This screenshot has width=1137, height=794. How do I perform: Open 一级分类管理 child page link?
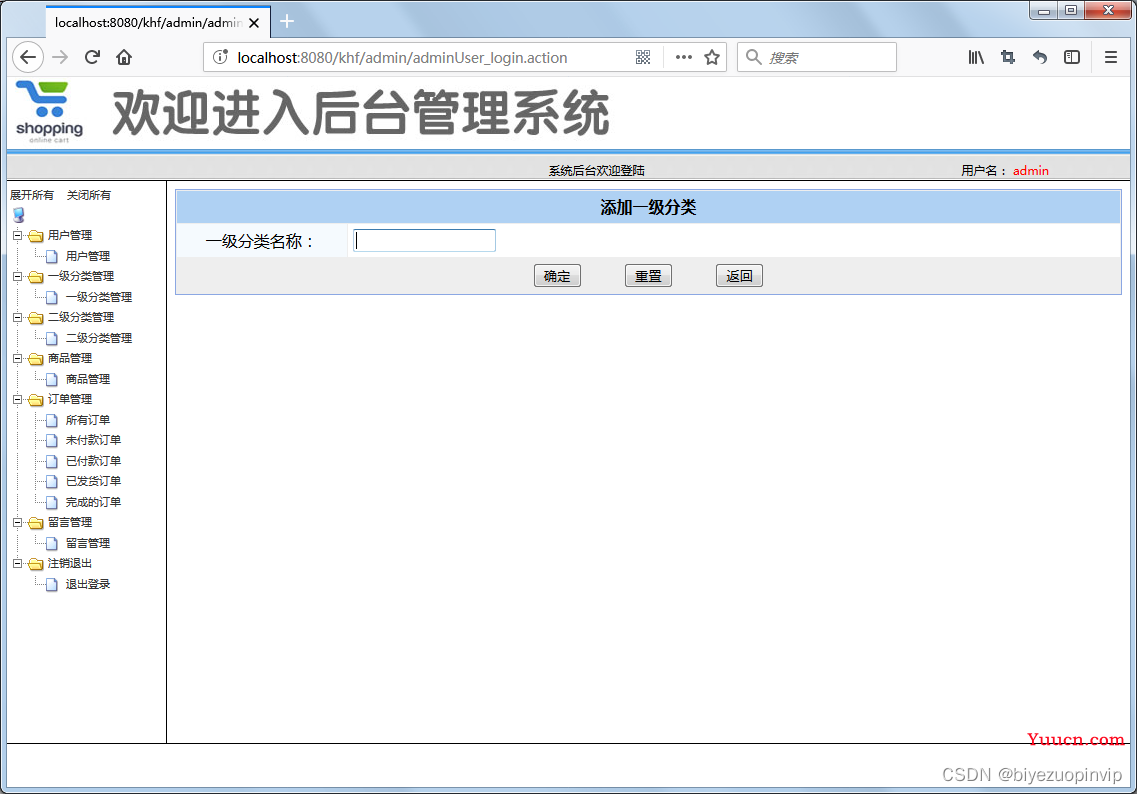(x=99, y=297)
